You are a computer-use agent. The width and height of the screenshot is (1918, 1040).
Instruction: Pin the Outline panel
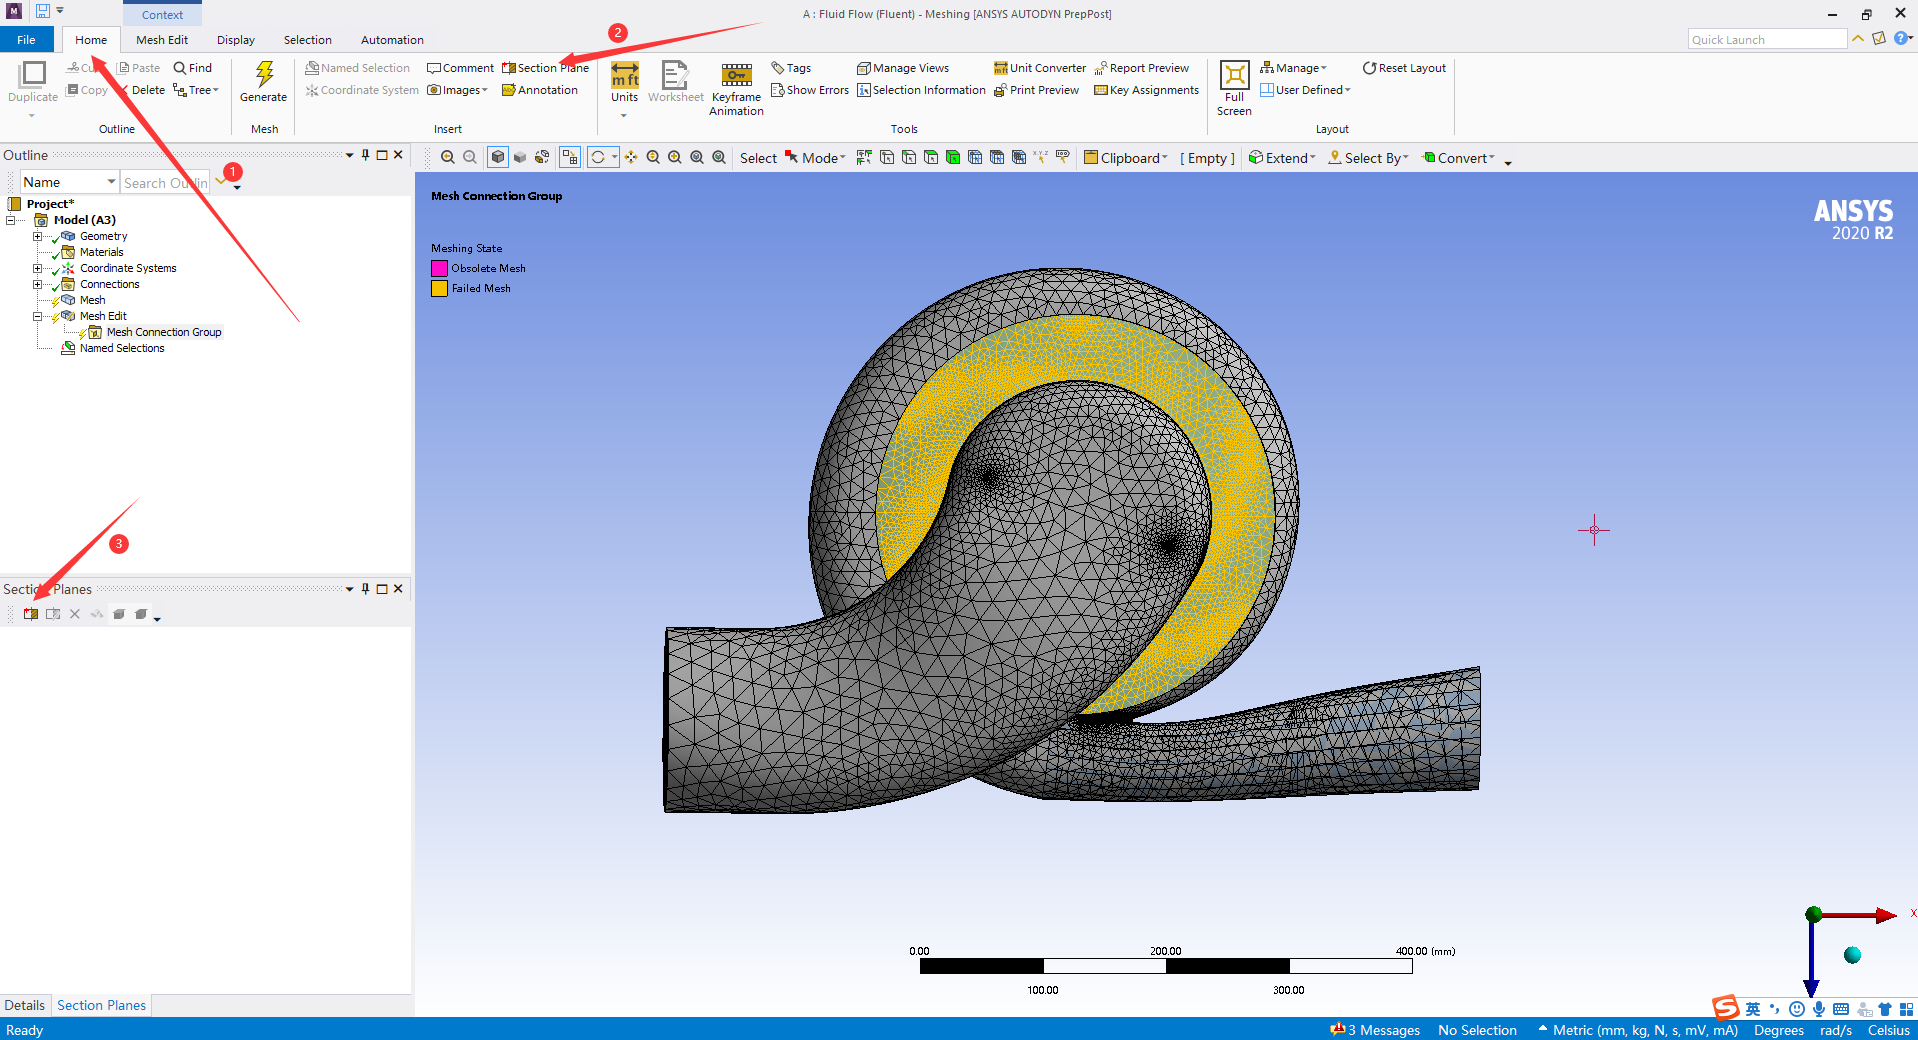(x=365, y=155)
